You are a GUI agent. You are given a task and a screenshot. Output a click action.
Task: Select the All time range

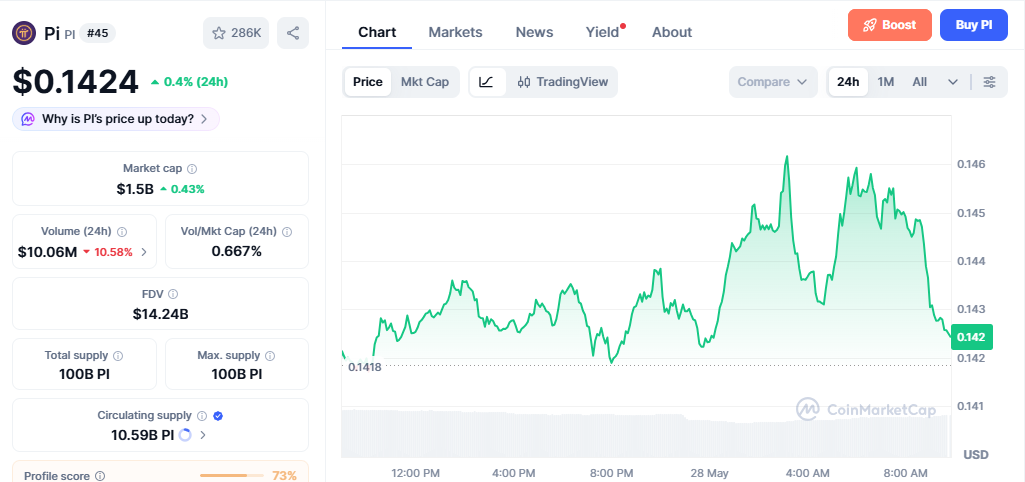point(920,82)
